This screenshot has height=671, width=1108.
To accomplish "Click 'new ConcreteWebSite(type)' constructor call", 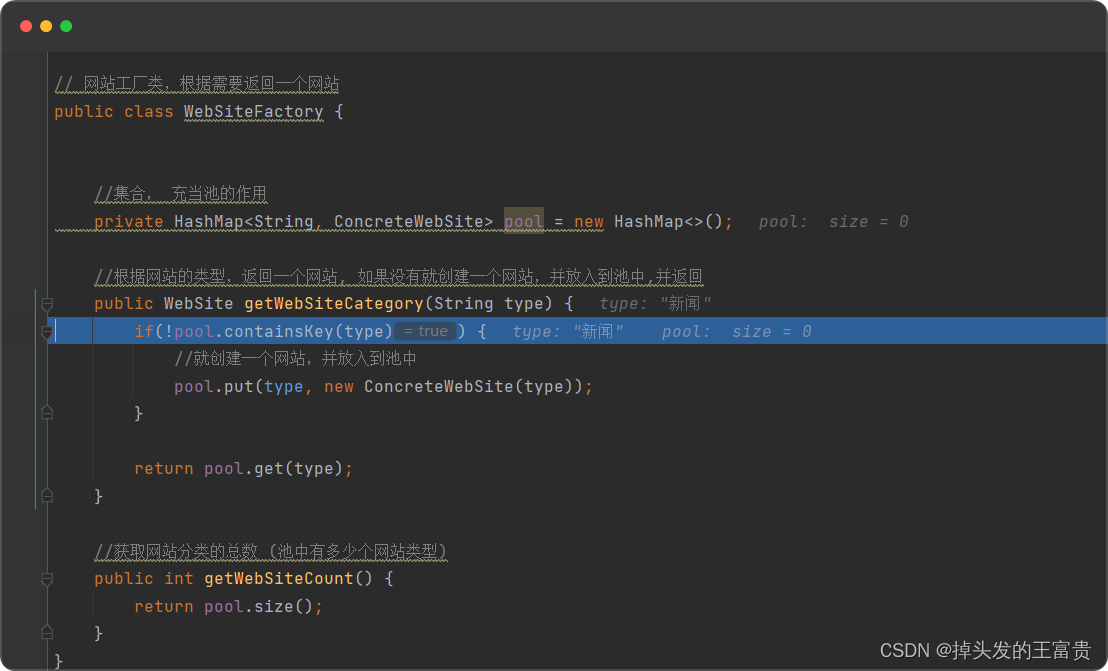I will (452, 386).
